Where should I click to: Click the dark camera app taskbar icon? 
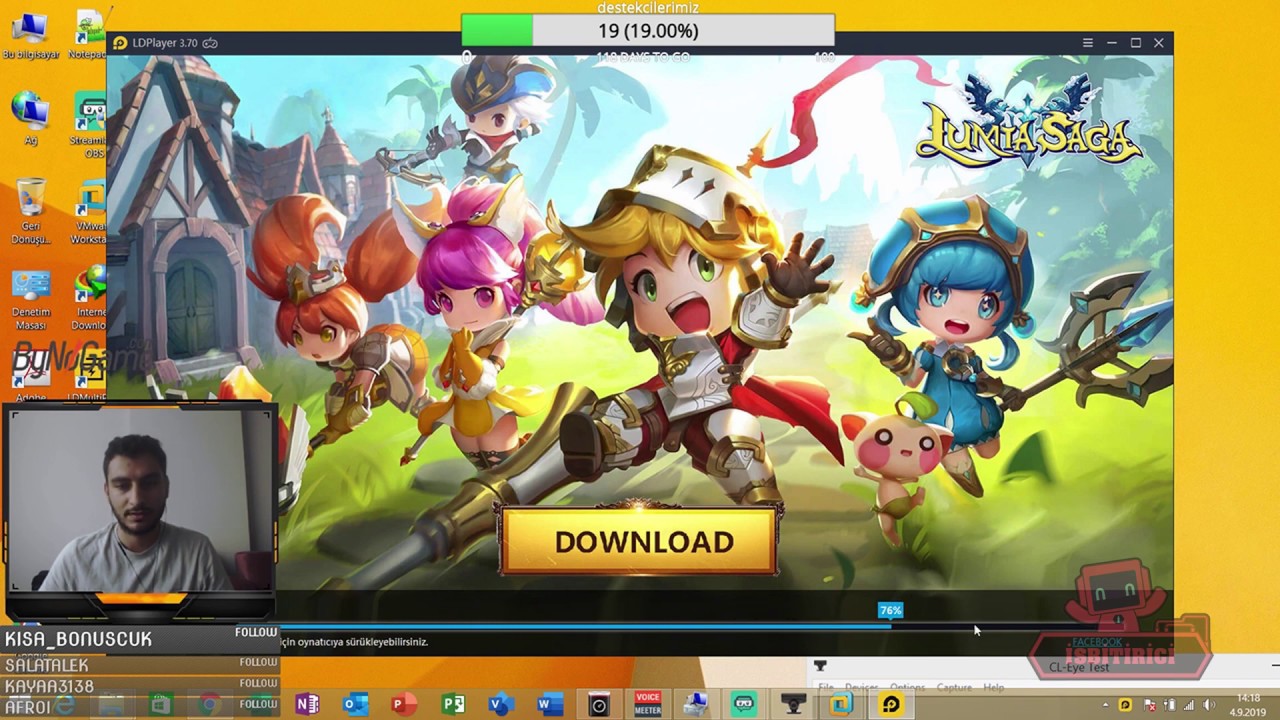tap(598, 705)
